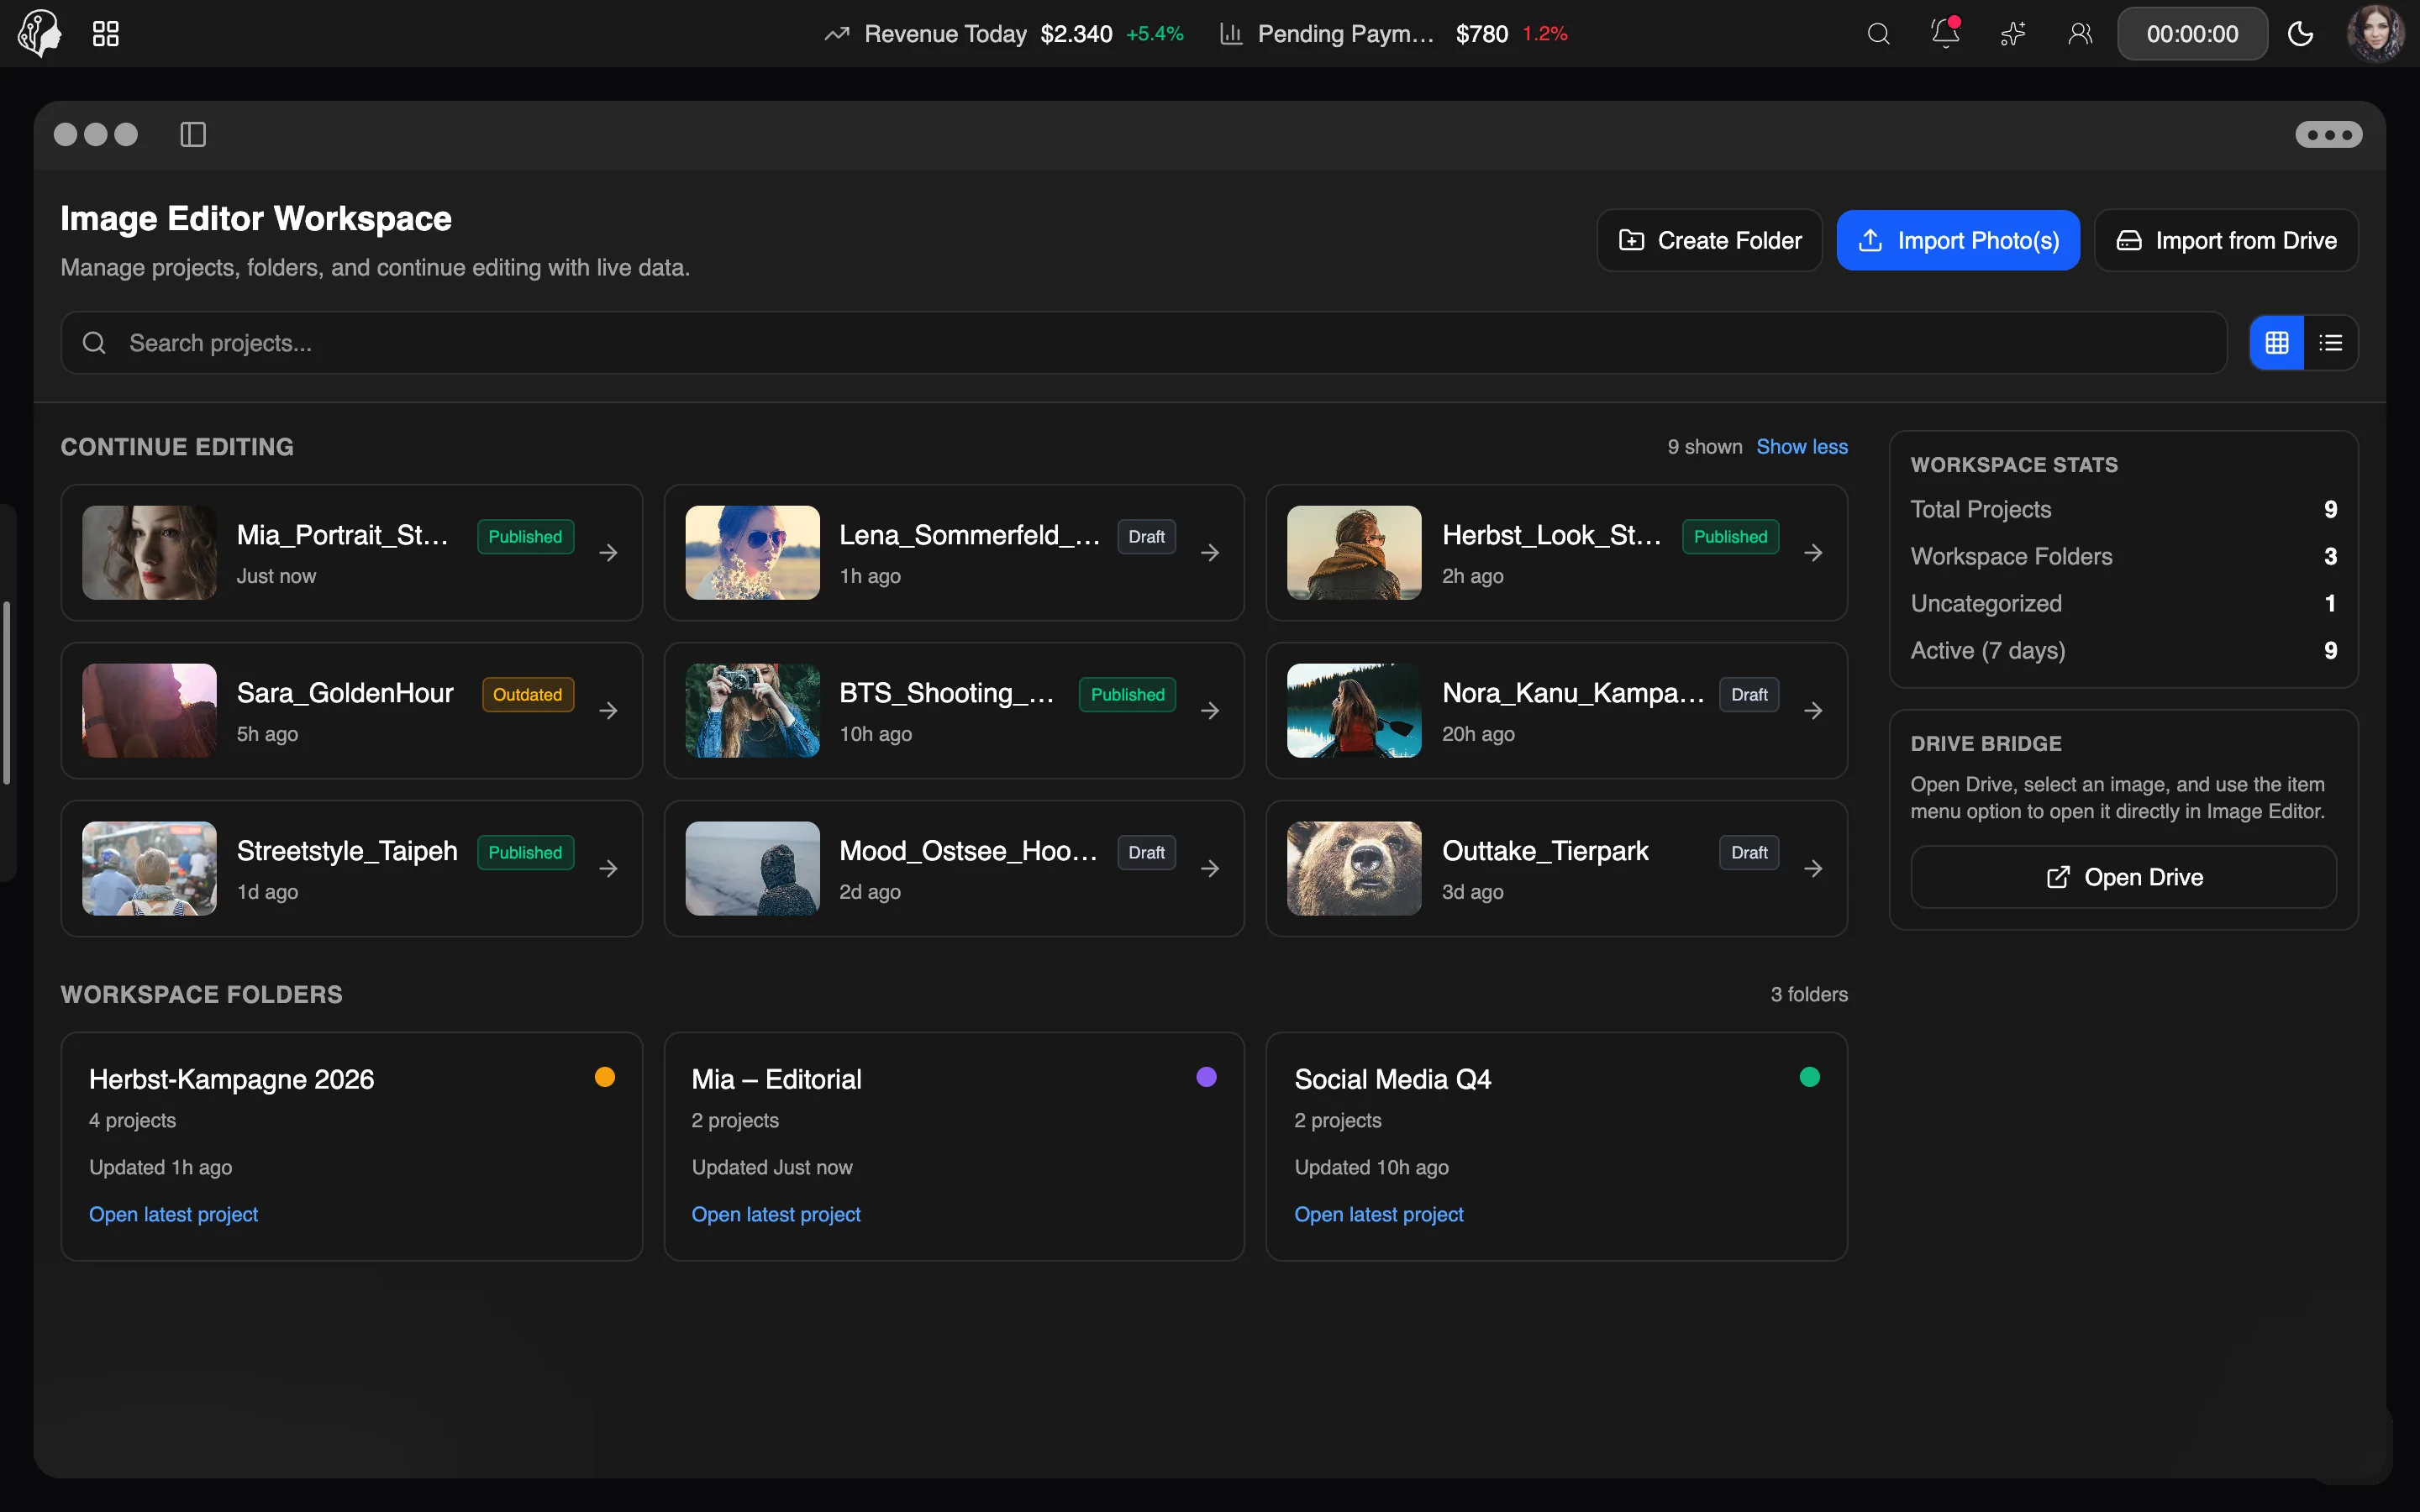Open latest project in Mia – Editorial

coord(776,1214)
